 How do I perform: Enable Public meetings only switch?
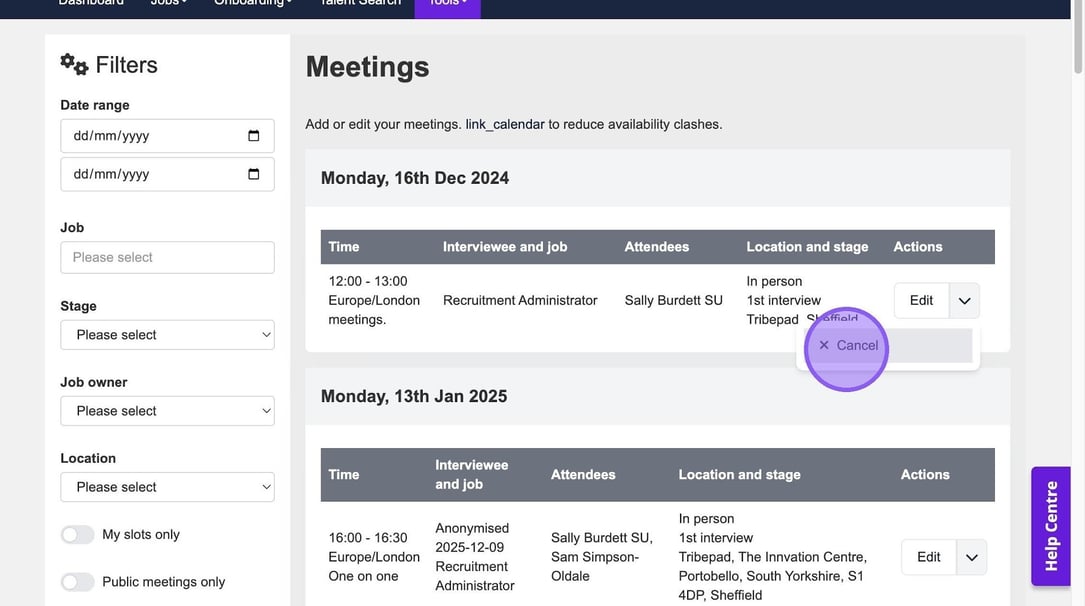pos(78,582)
